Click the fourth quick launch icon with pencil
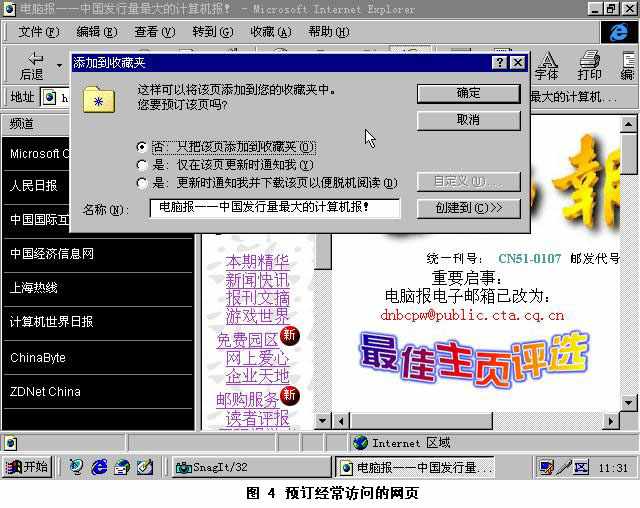Image resolution: width=640 pixels, height=508 pixels. 144,467
